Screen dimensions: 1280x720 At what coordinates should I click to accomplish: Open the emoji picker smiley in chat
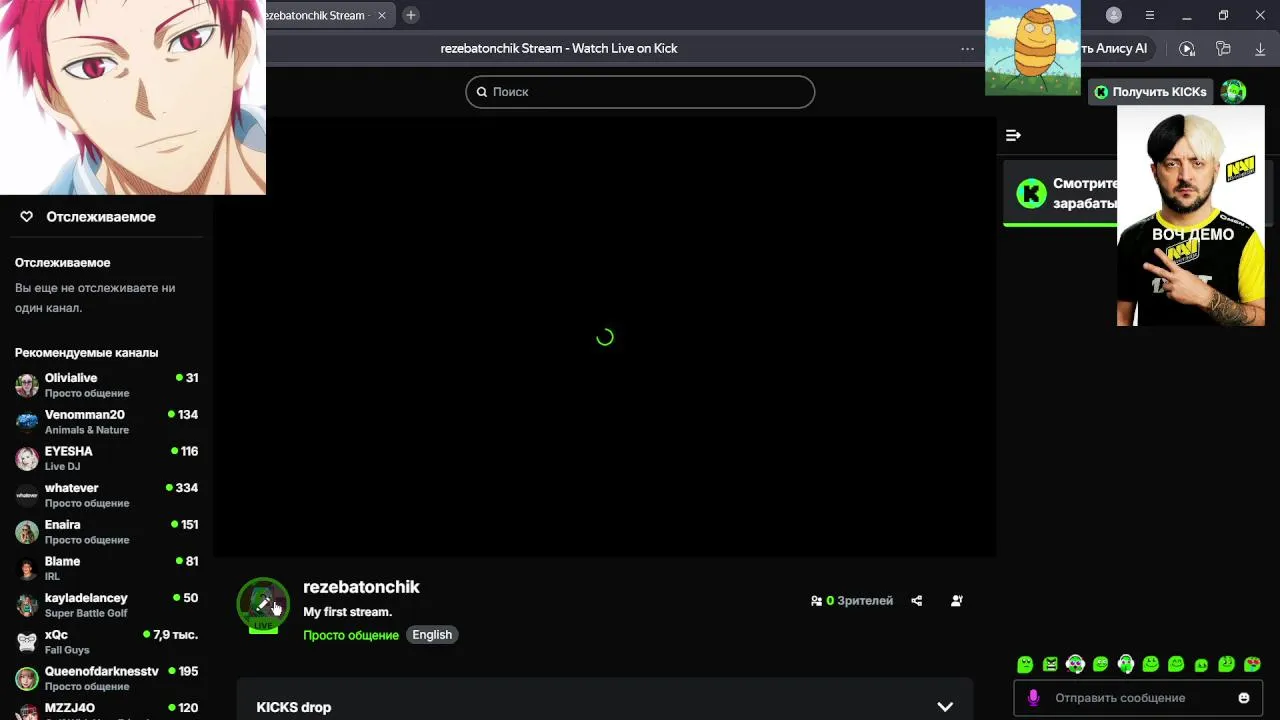pyautogui.click(x=1244, y=698)
